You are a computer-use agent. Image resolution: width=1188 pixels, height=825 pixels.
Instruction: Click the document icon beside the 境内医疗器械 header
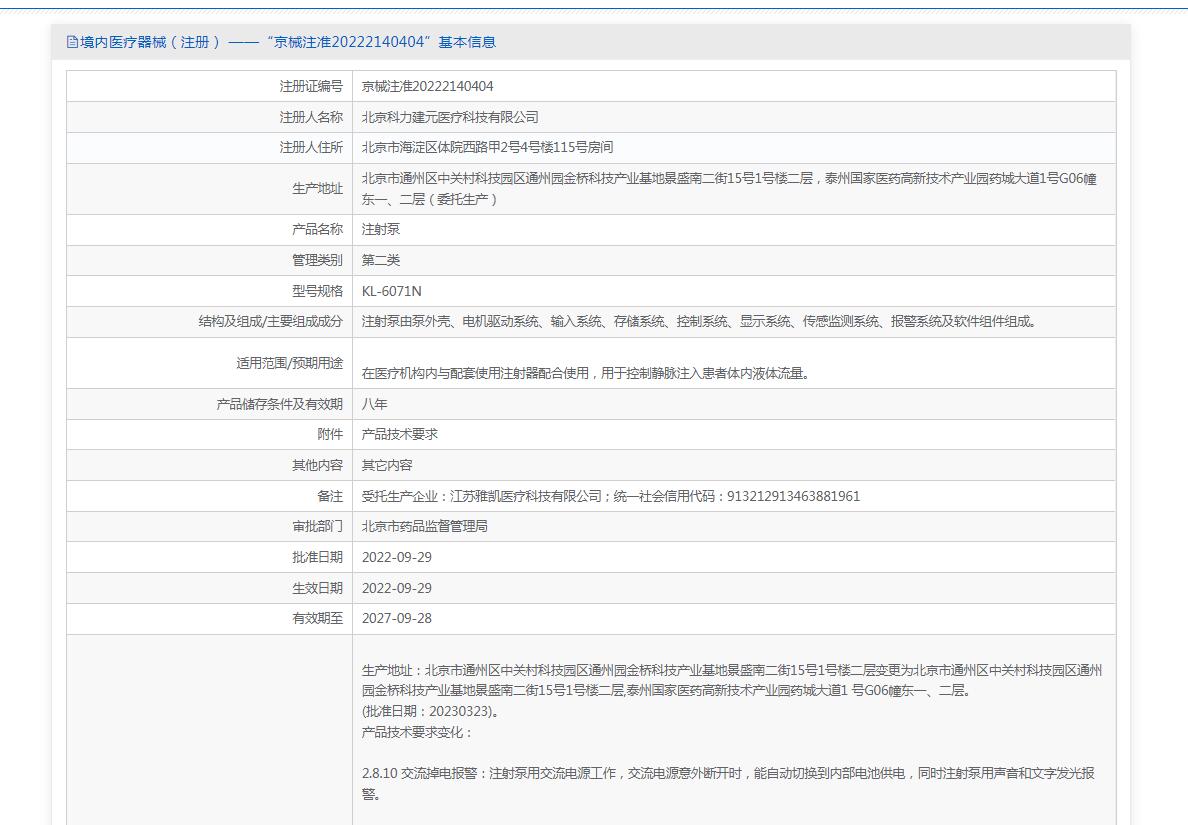pos(72,42)
